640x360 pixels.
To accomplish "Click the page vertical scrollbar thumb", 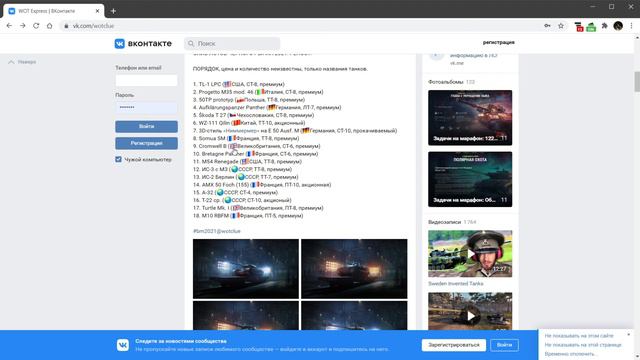I will point(637,81).
